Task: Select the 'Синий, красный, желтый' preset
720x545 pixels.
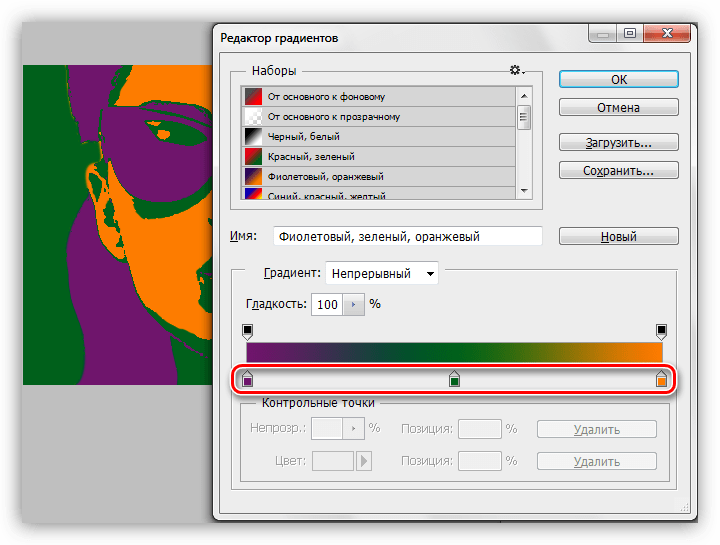Action: [x=378, y=193]
